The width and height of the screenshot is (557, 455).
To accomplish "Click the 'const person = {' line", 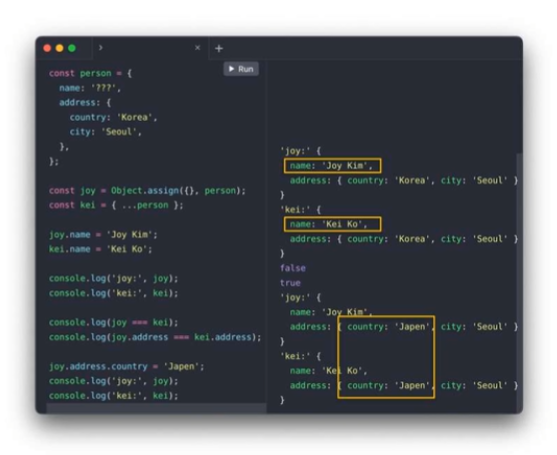I will (x=90, y=74).
